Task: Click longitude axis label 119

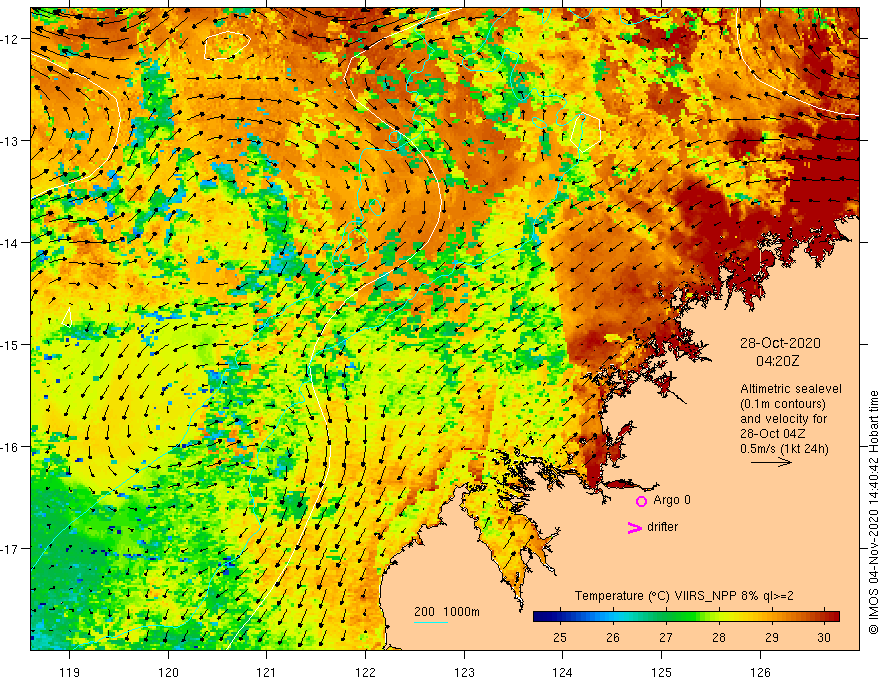Action: coord(70,672)
